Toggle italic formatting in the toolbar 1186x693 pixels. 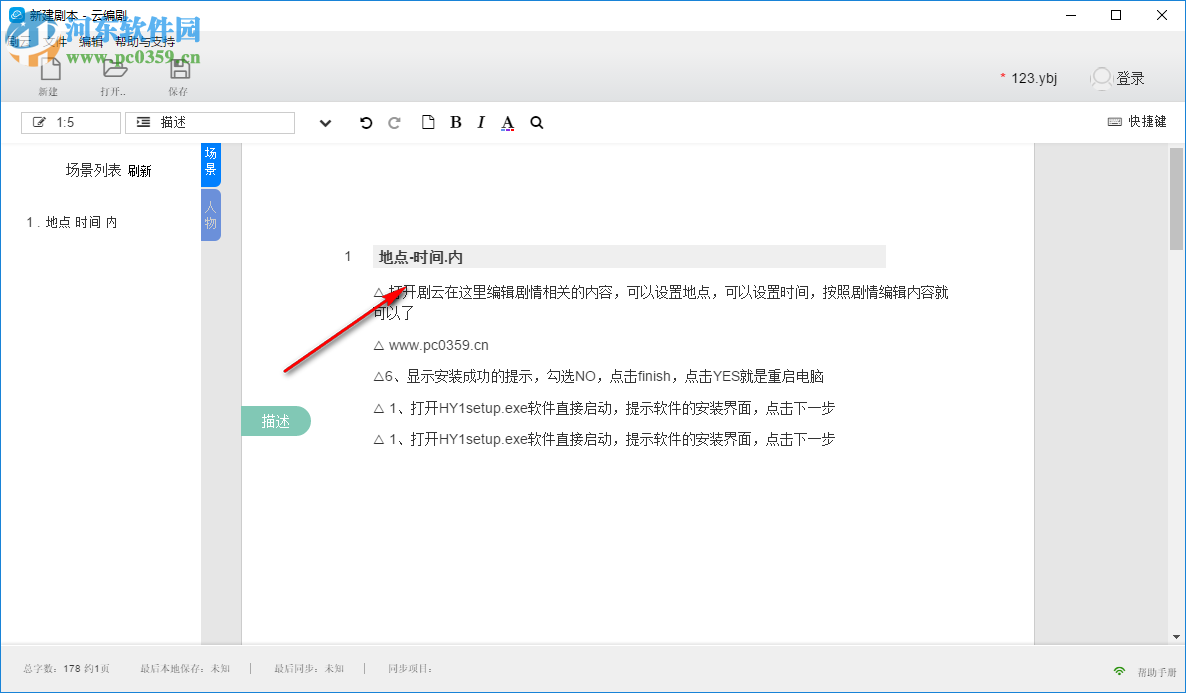click(x=481, y=122)
